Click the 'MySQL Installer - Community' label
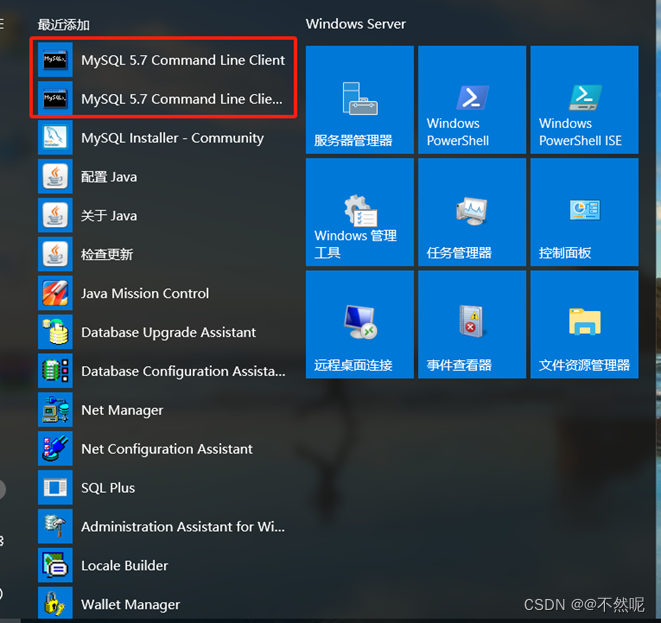The height and width of the screenshot is (623, 661). point(172,138)
